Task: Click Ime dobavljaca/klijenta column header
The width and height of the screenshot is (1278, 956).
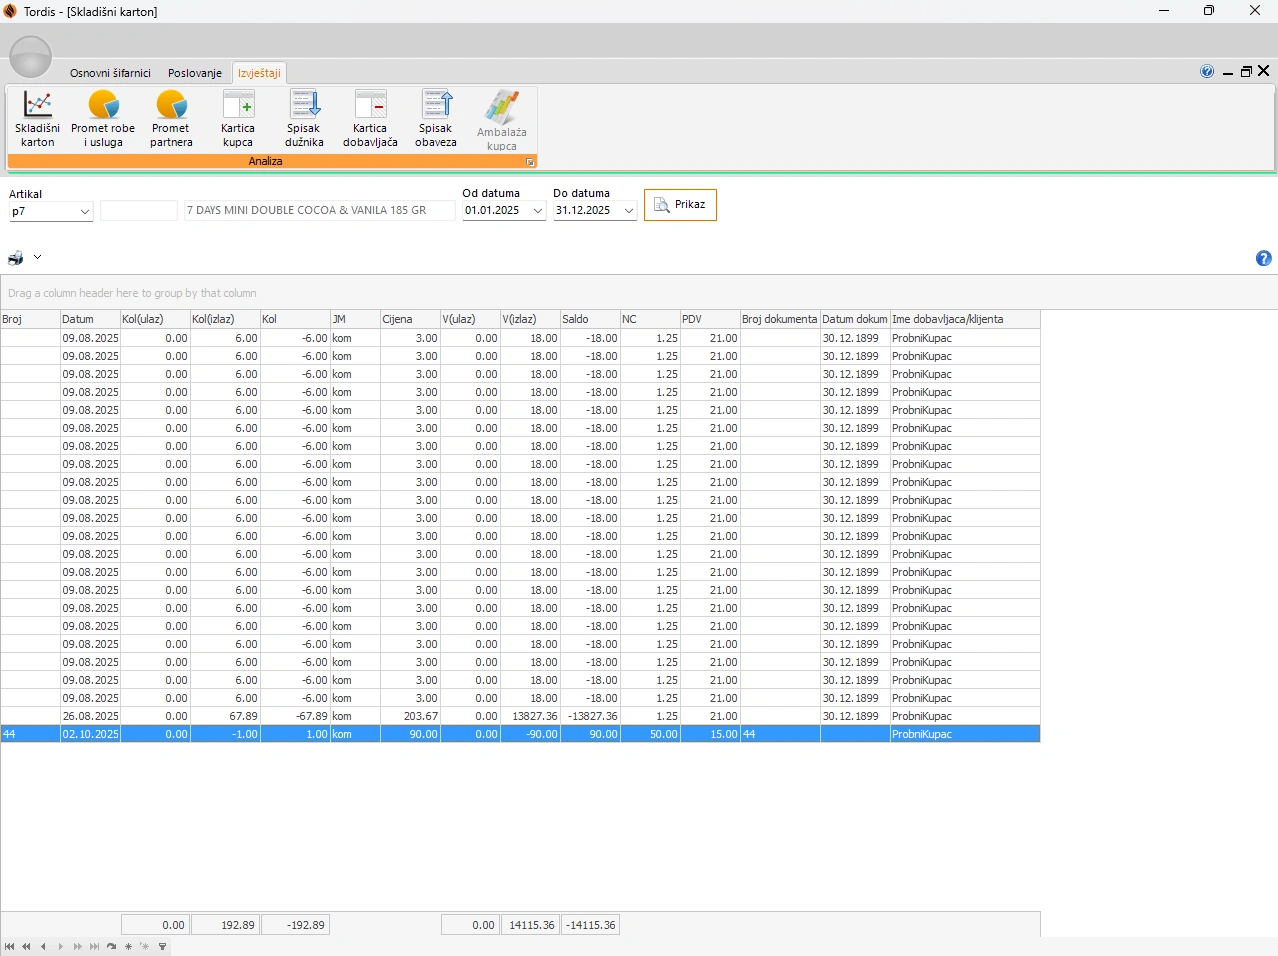Action: [965, 319]
